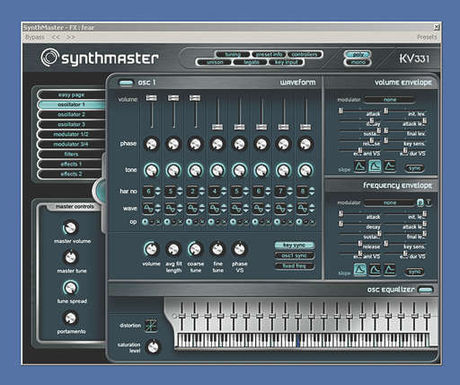Switch to the oscillator 3 page

tap(71, 125)
